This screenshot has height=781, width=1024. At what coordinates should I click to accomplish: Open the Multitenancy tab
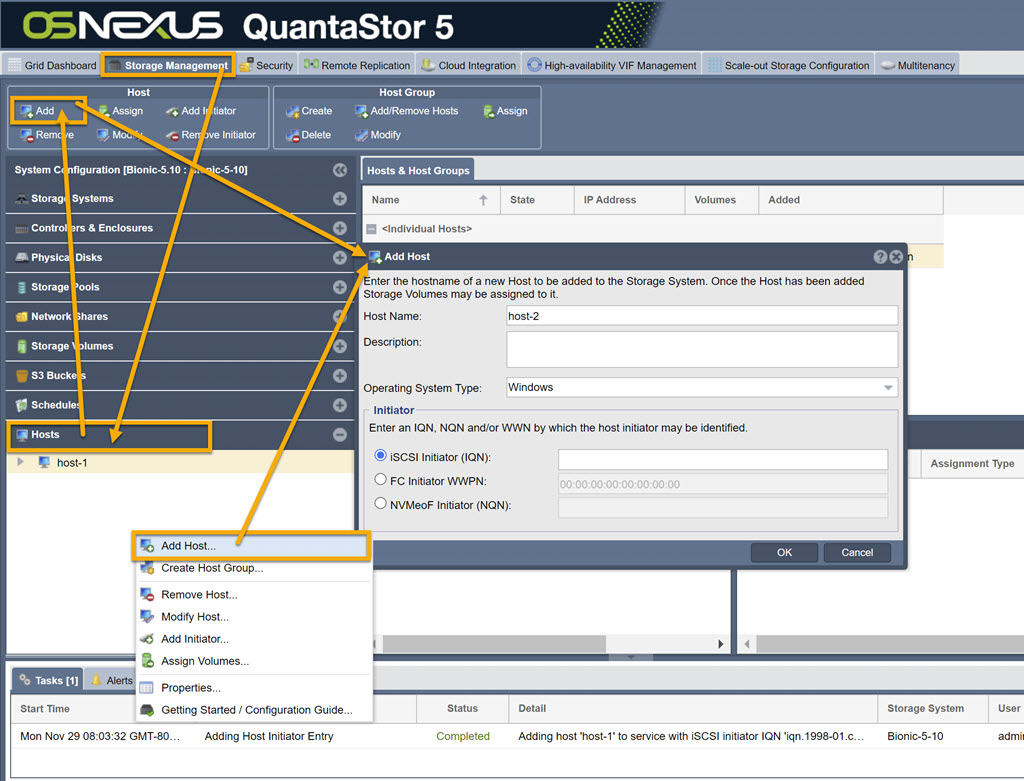tap(918, 65)
